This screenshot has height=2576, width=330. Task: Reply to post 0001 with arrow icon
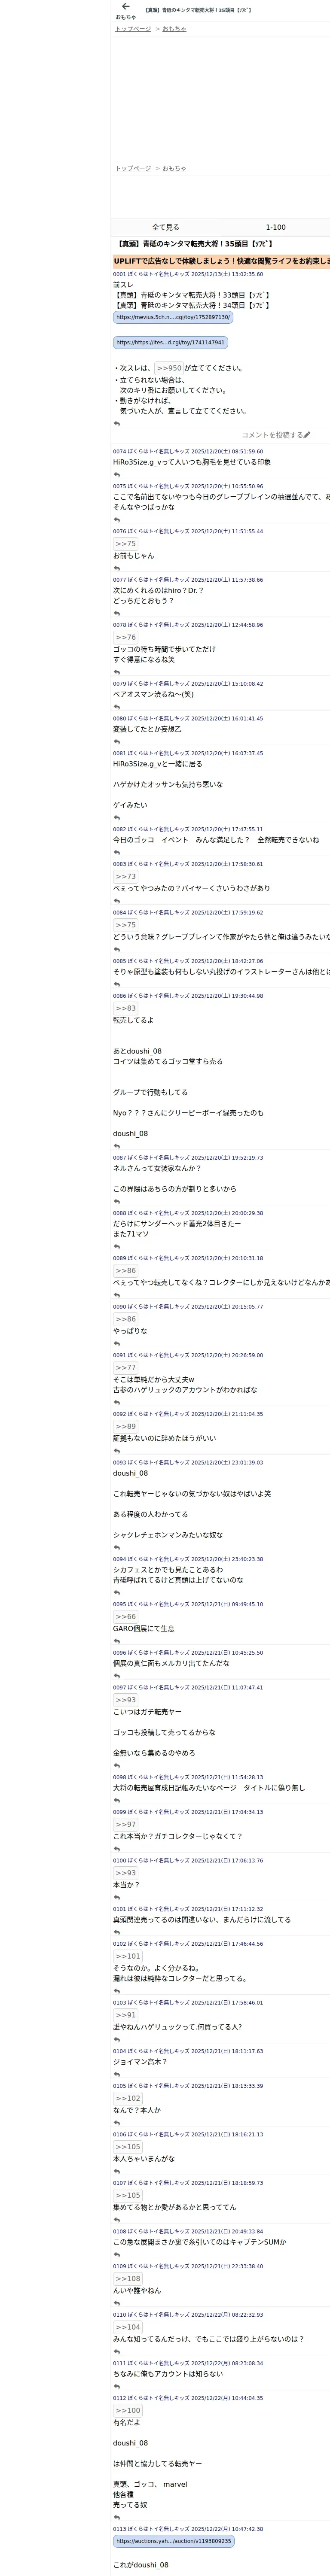coord(116,424)
